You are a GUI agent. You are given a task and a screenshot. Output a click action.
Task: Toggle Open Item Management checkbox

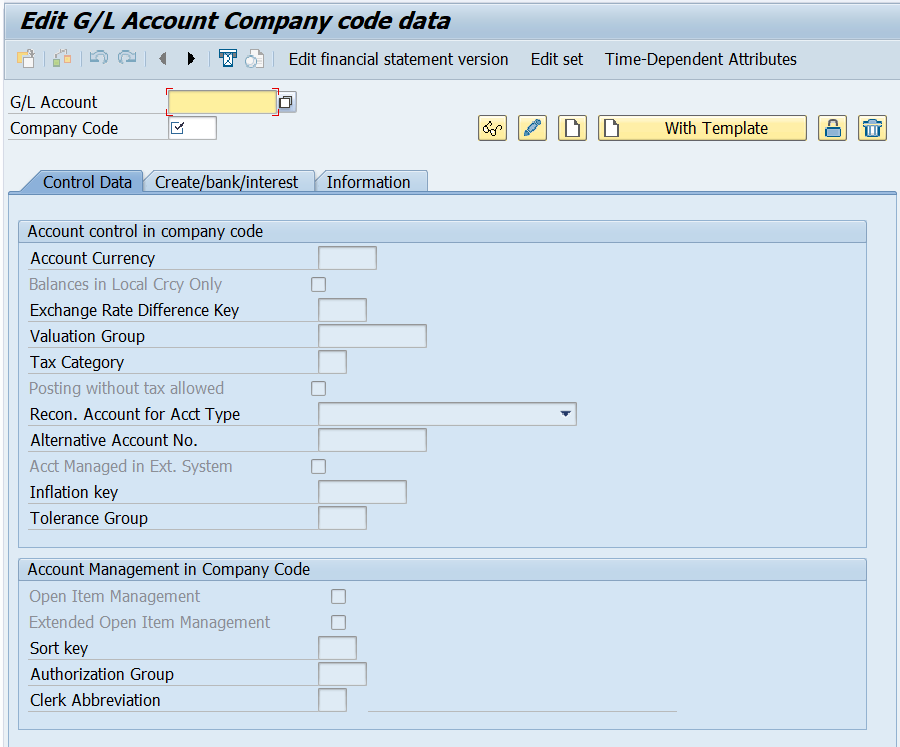click(339, 597)
